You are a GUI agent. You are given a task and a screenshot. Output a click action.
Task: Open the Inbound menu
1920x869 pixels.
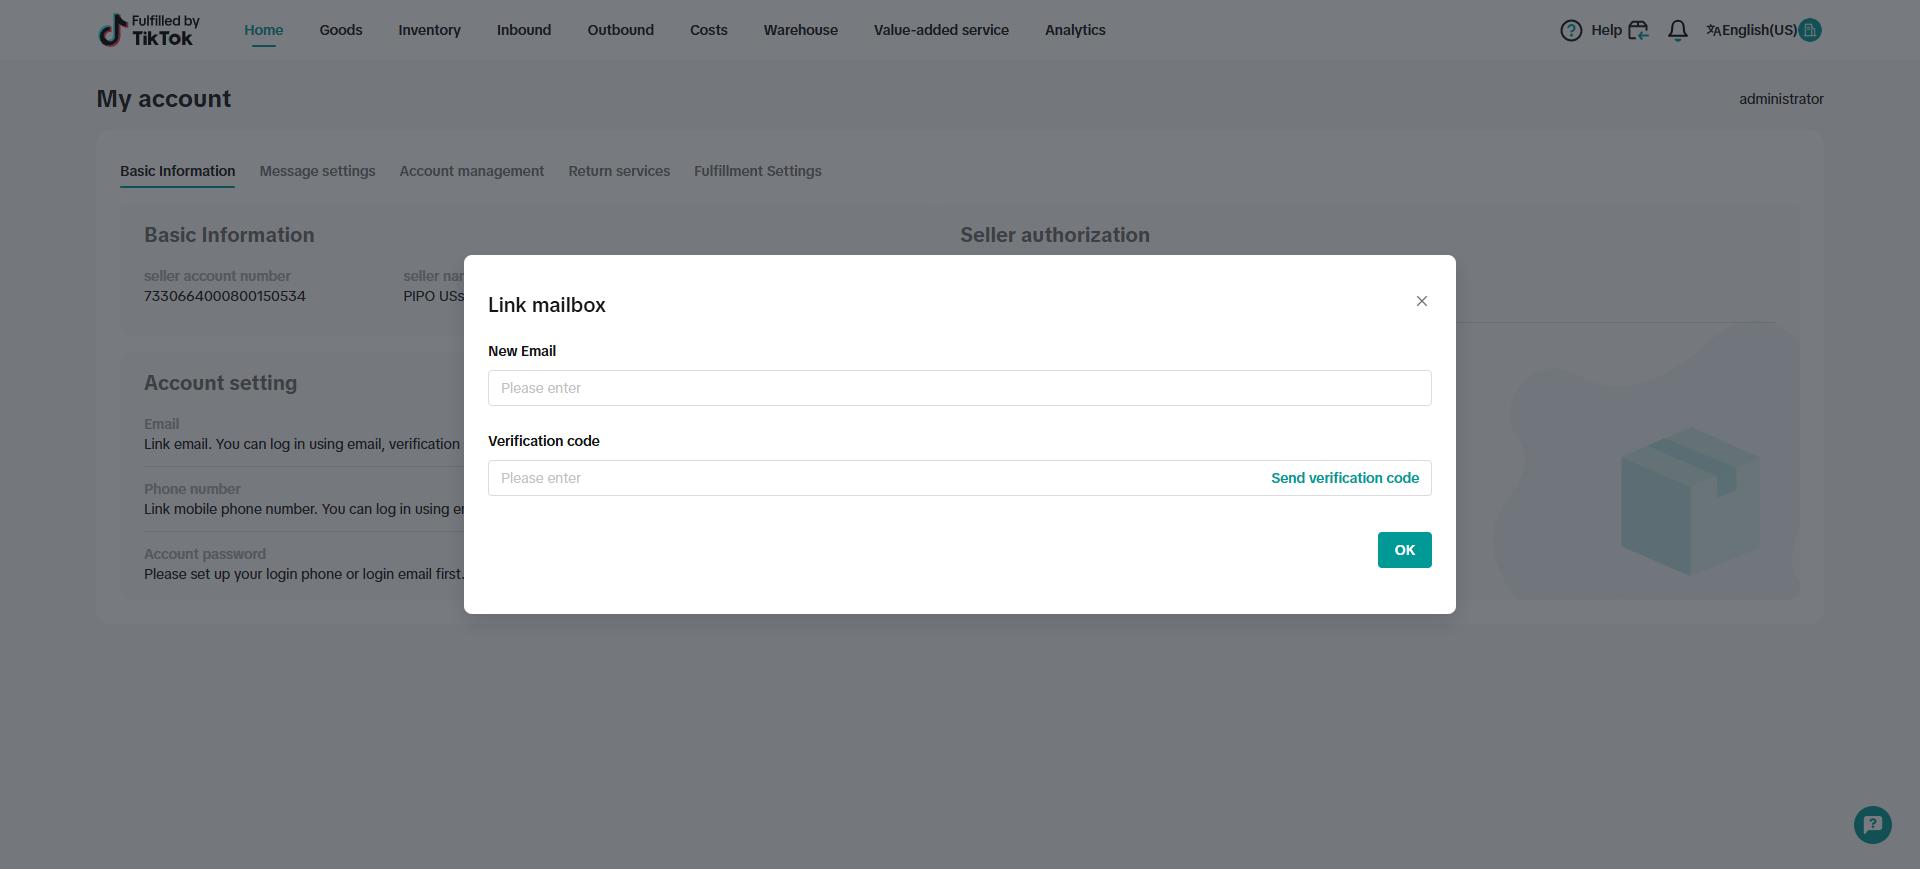(x=524, y=30)
